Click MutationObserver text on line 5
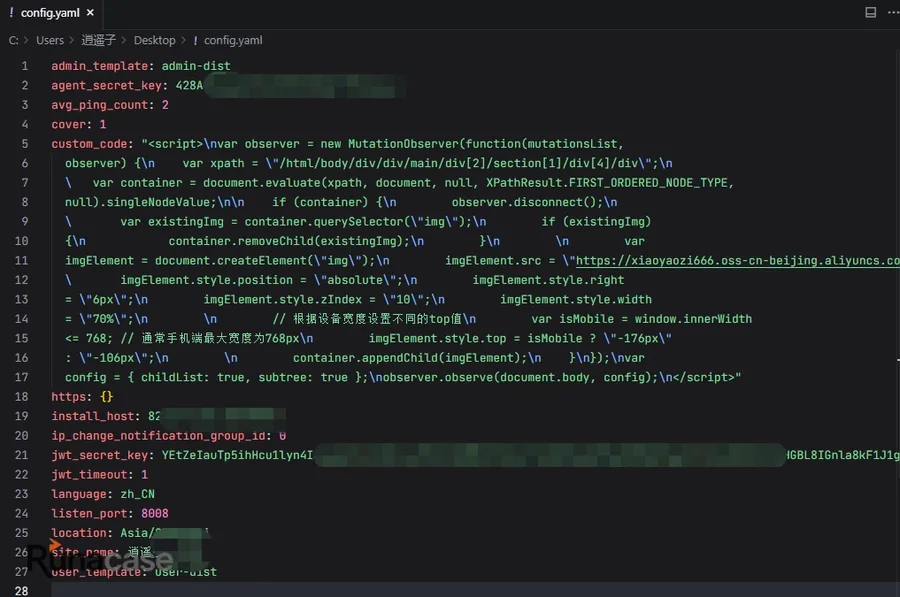Image resolution: width=900 pixels, height=597 pixels. (403, 144)
